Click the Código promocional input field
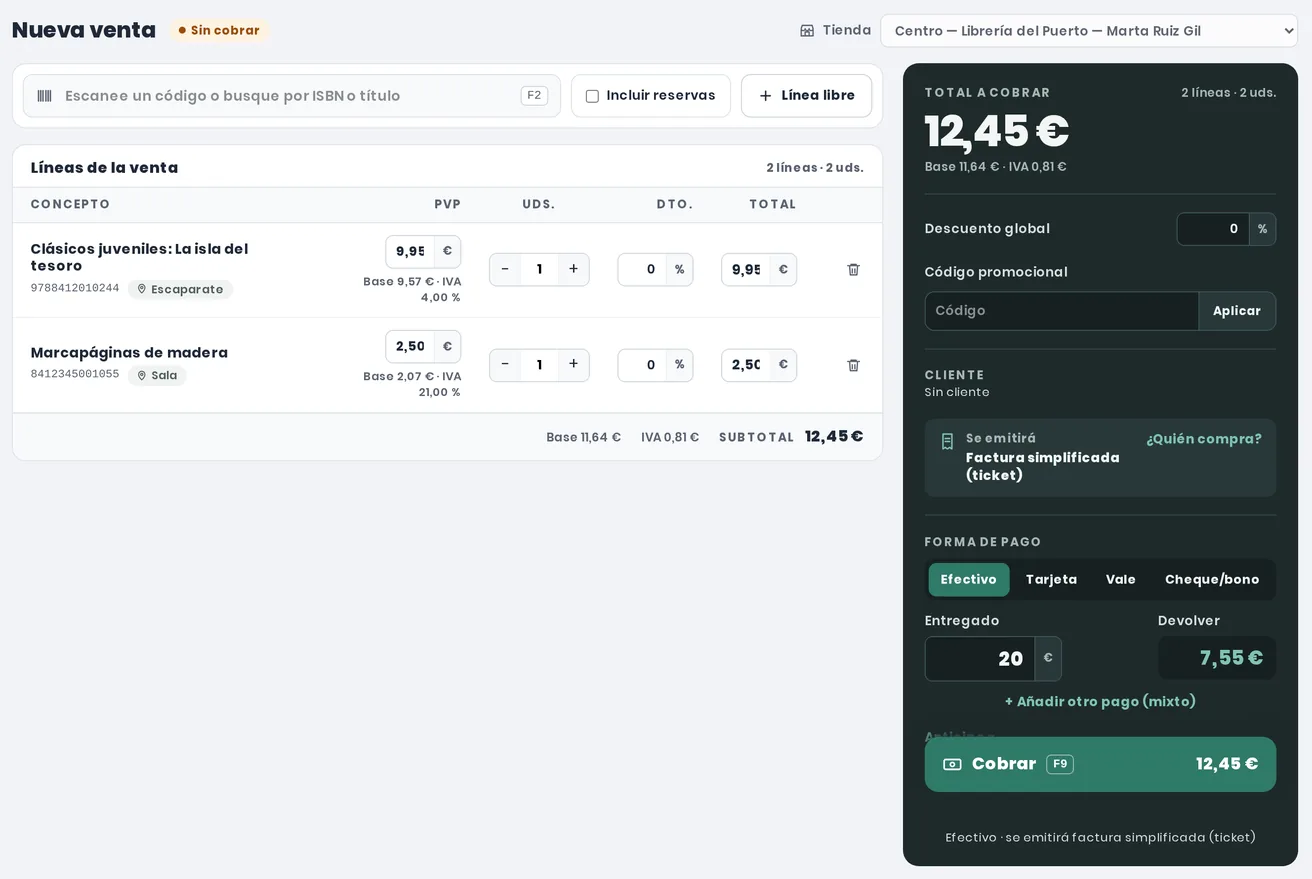This screenshot has width=1312, height=879. (1062, 311)
